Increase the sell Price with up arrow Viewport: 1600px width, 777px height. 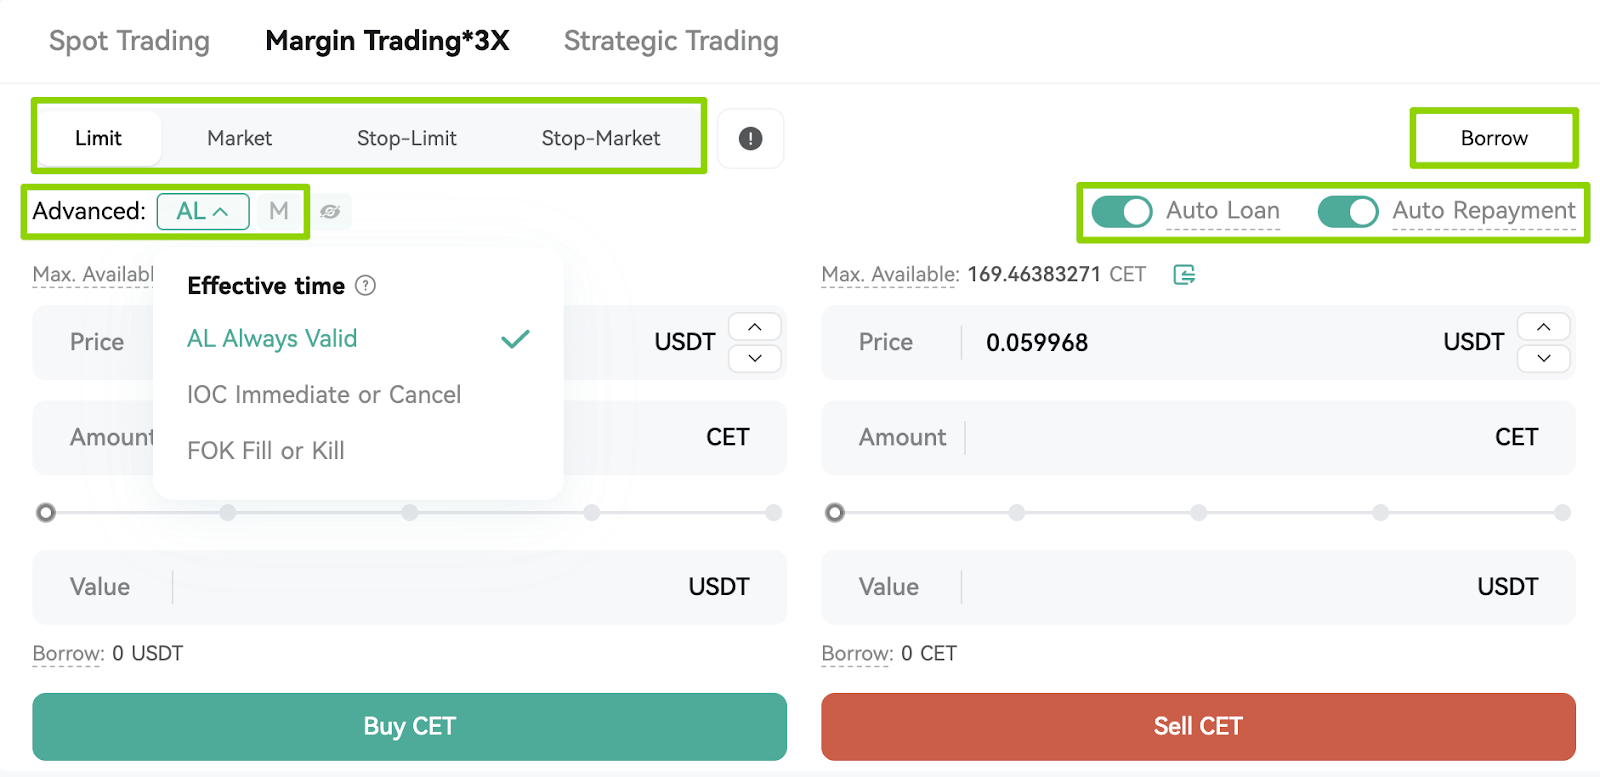pos(1544,327)
